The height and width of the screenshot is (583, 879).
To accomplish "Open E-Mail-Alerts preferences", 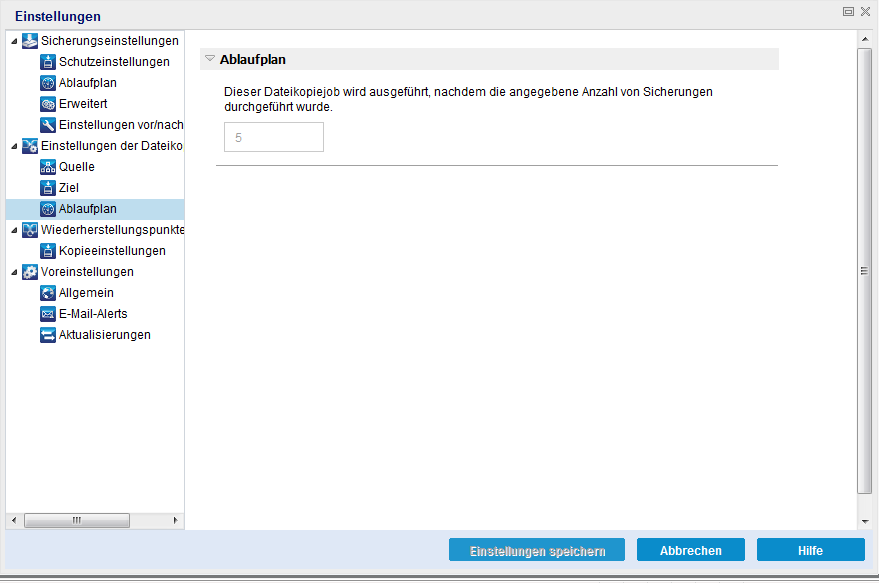I will [93, 314].
